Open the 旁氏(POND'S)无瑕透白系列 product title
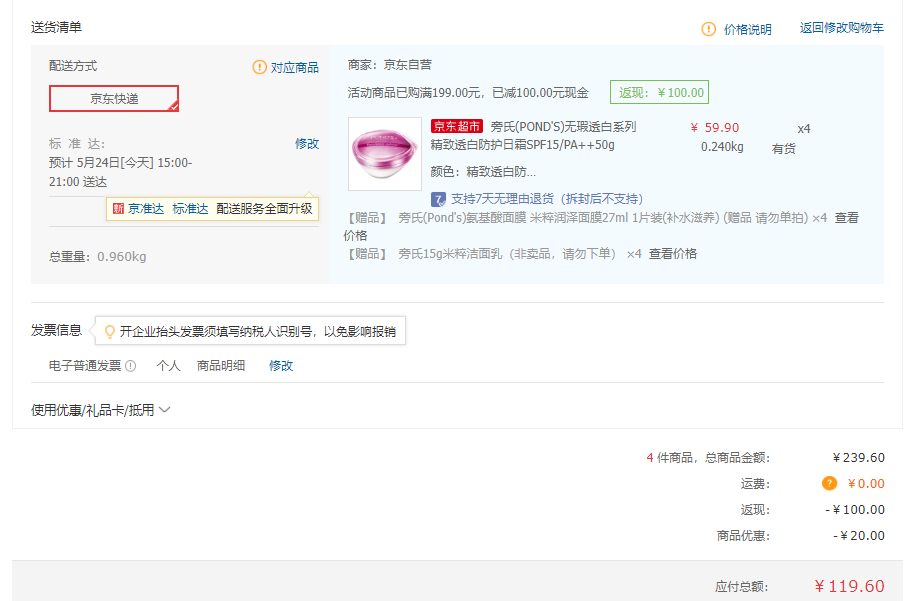The height and width of the screenshot is (601, 913). click(534, 136)
